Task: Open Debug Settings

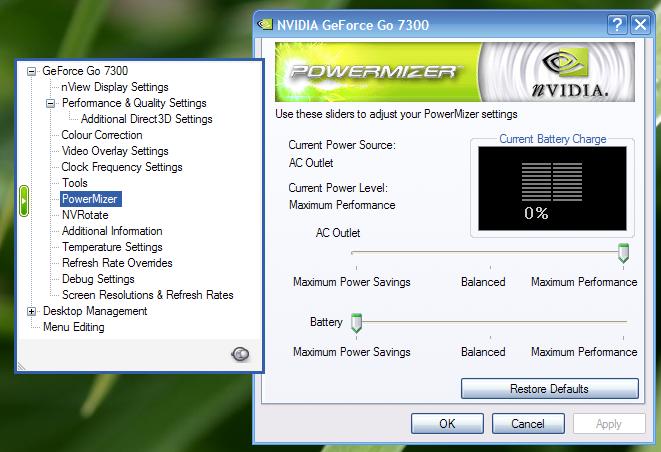Action: (98, 280)
